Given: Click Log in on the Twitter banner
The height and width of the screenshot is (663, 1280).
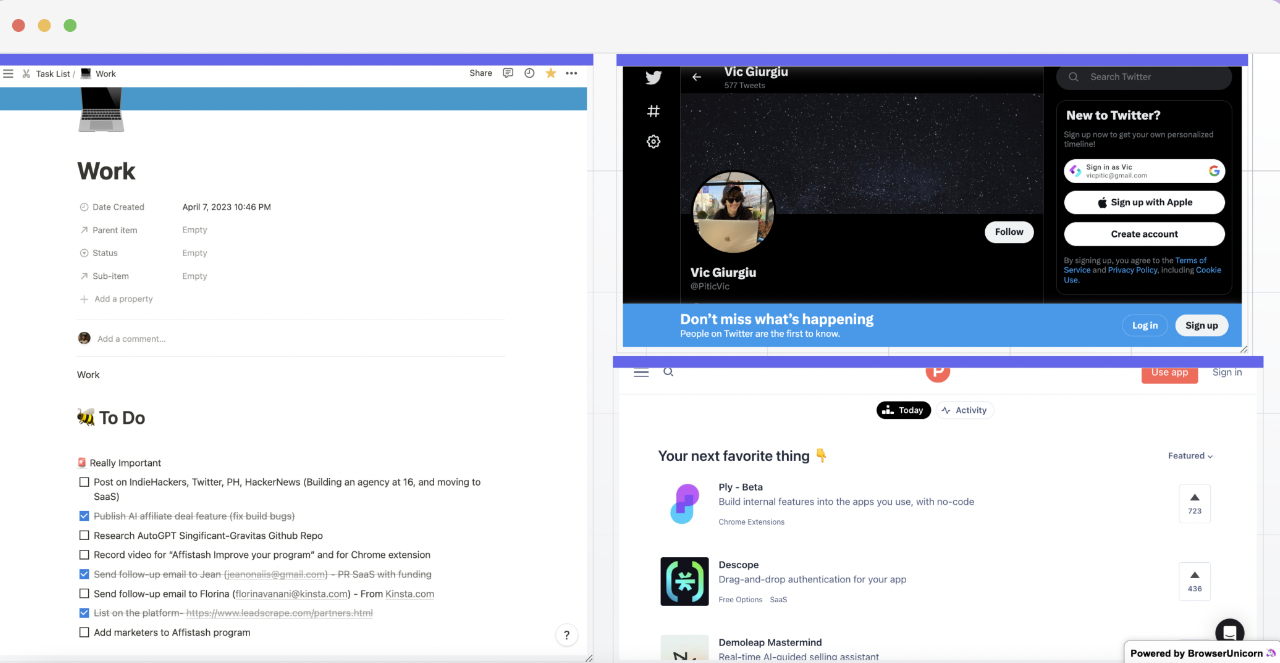Looking at the screenshot, I should (x=1145, y=325).
